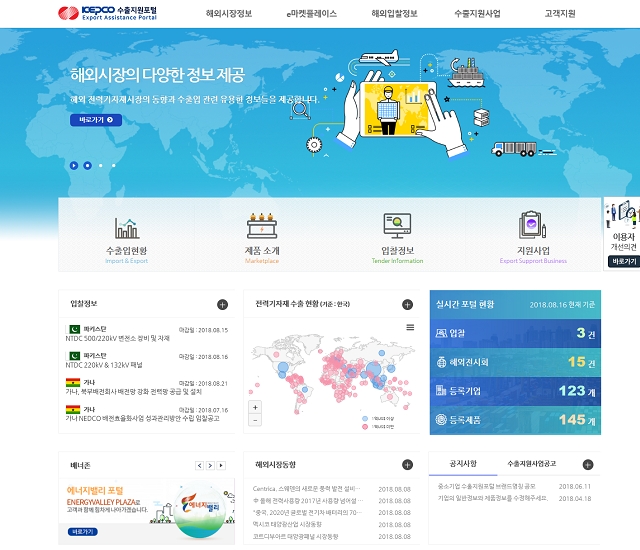Click the KEPCO 수출지원포털 logo
Image resolution: width=640 pixels, height=550 pixels.
pyautogui.click(x=107, y=14)
